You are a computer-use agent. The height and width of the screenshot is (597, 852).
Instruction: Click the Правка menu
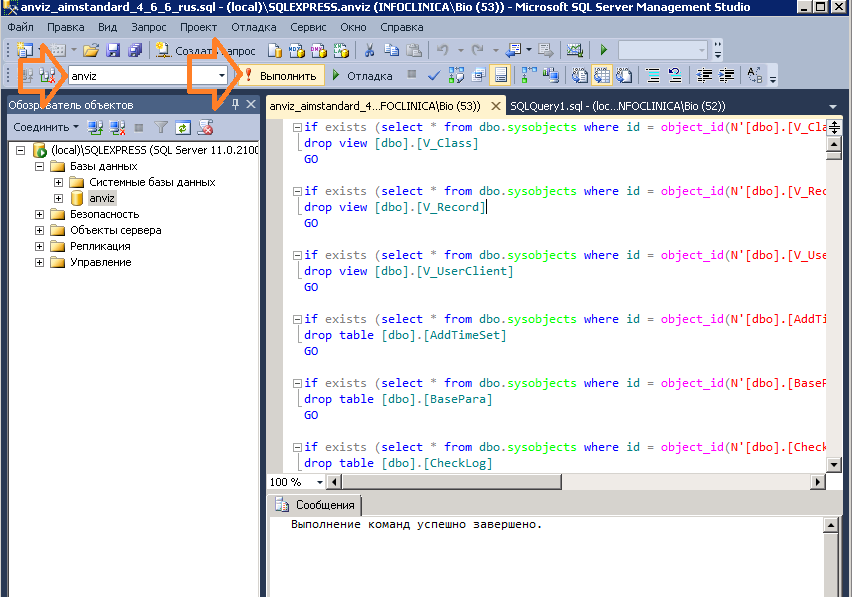(66, 27)
